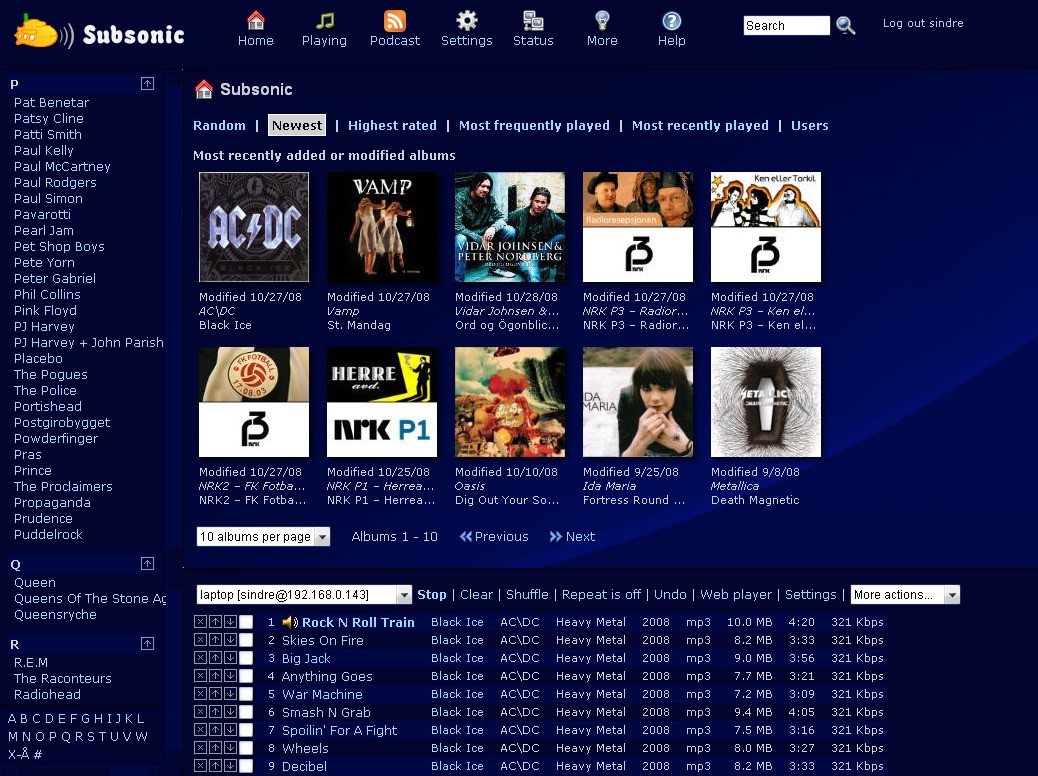Open the Metallica "Death Magnetic" album cover
1038x776 pixels.
765,401
